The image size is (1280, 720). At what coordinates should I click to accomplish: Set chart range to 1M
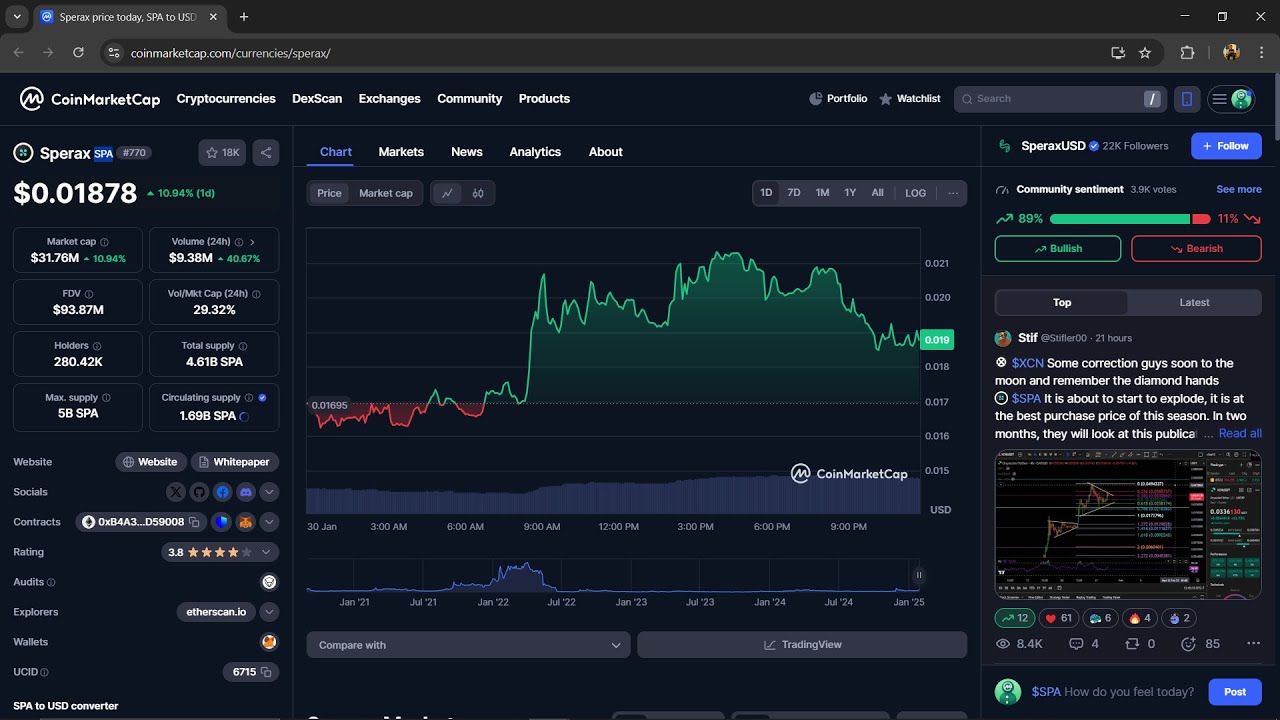click(x=822, y=193)
